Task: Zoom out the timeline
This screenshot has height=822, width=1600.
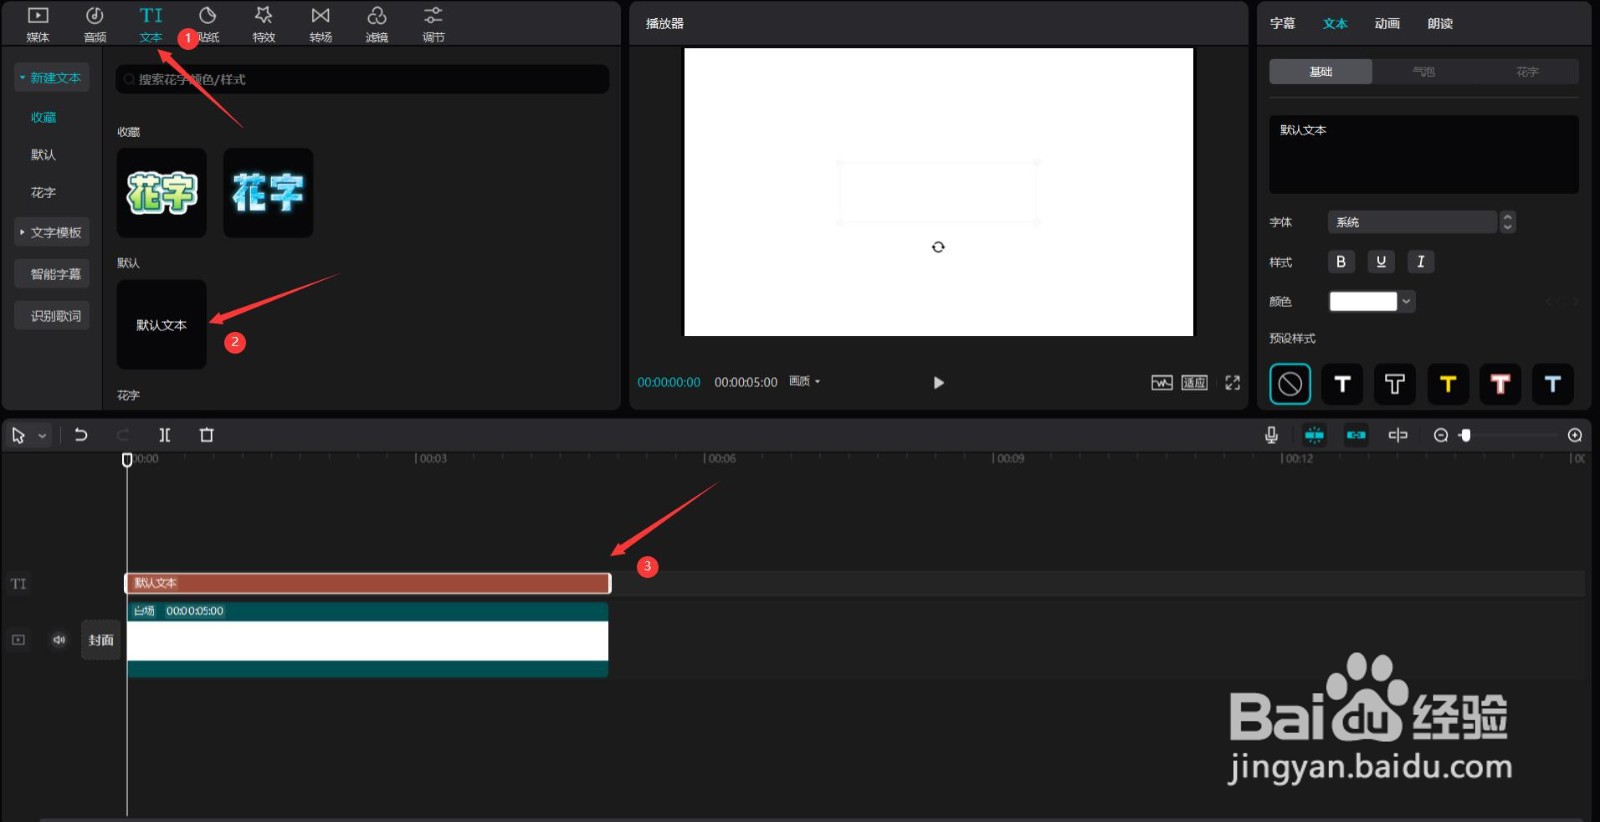Action: (x=1441, y=435)
